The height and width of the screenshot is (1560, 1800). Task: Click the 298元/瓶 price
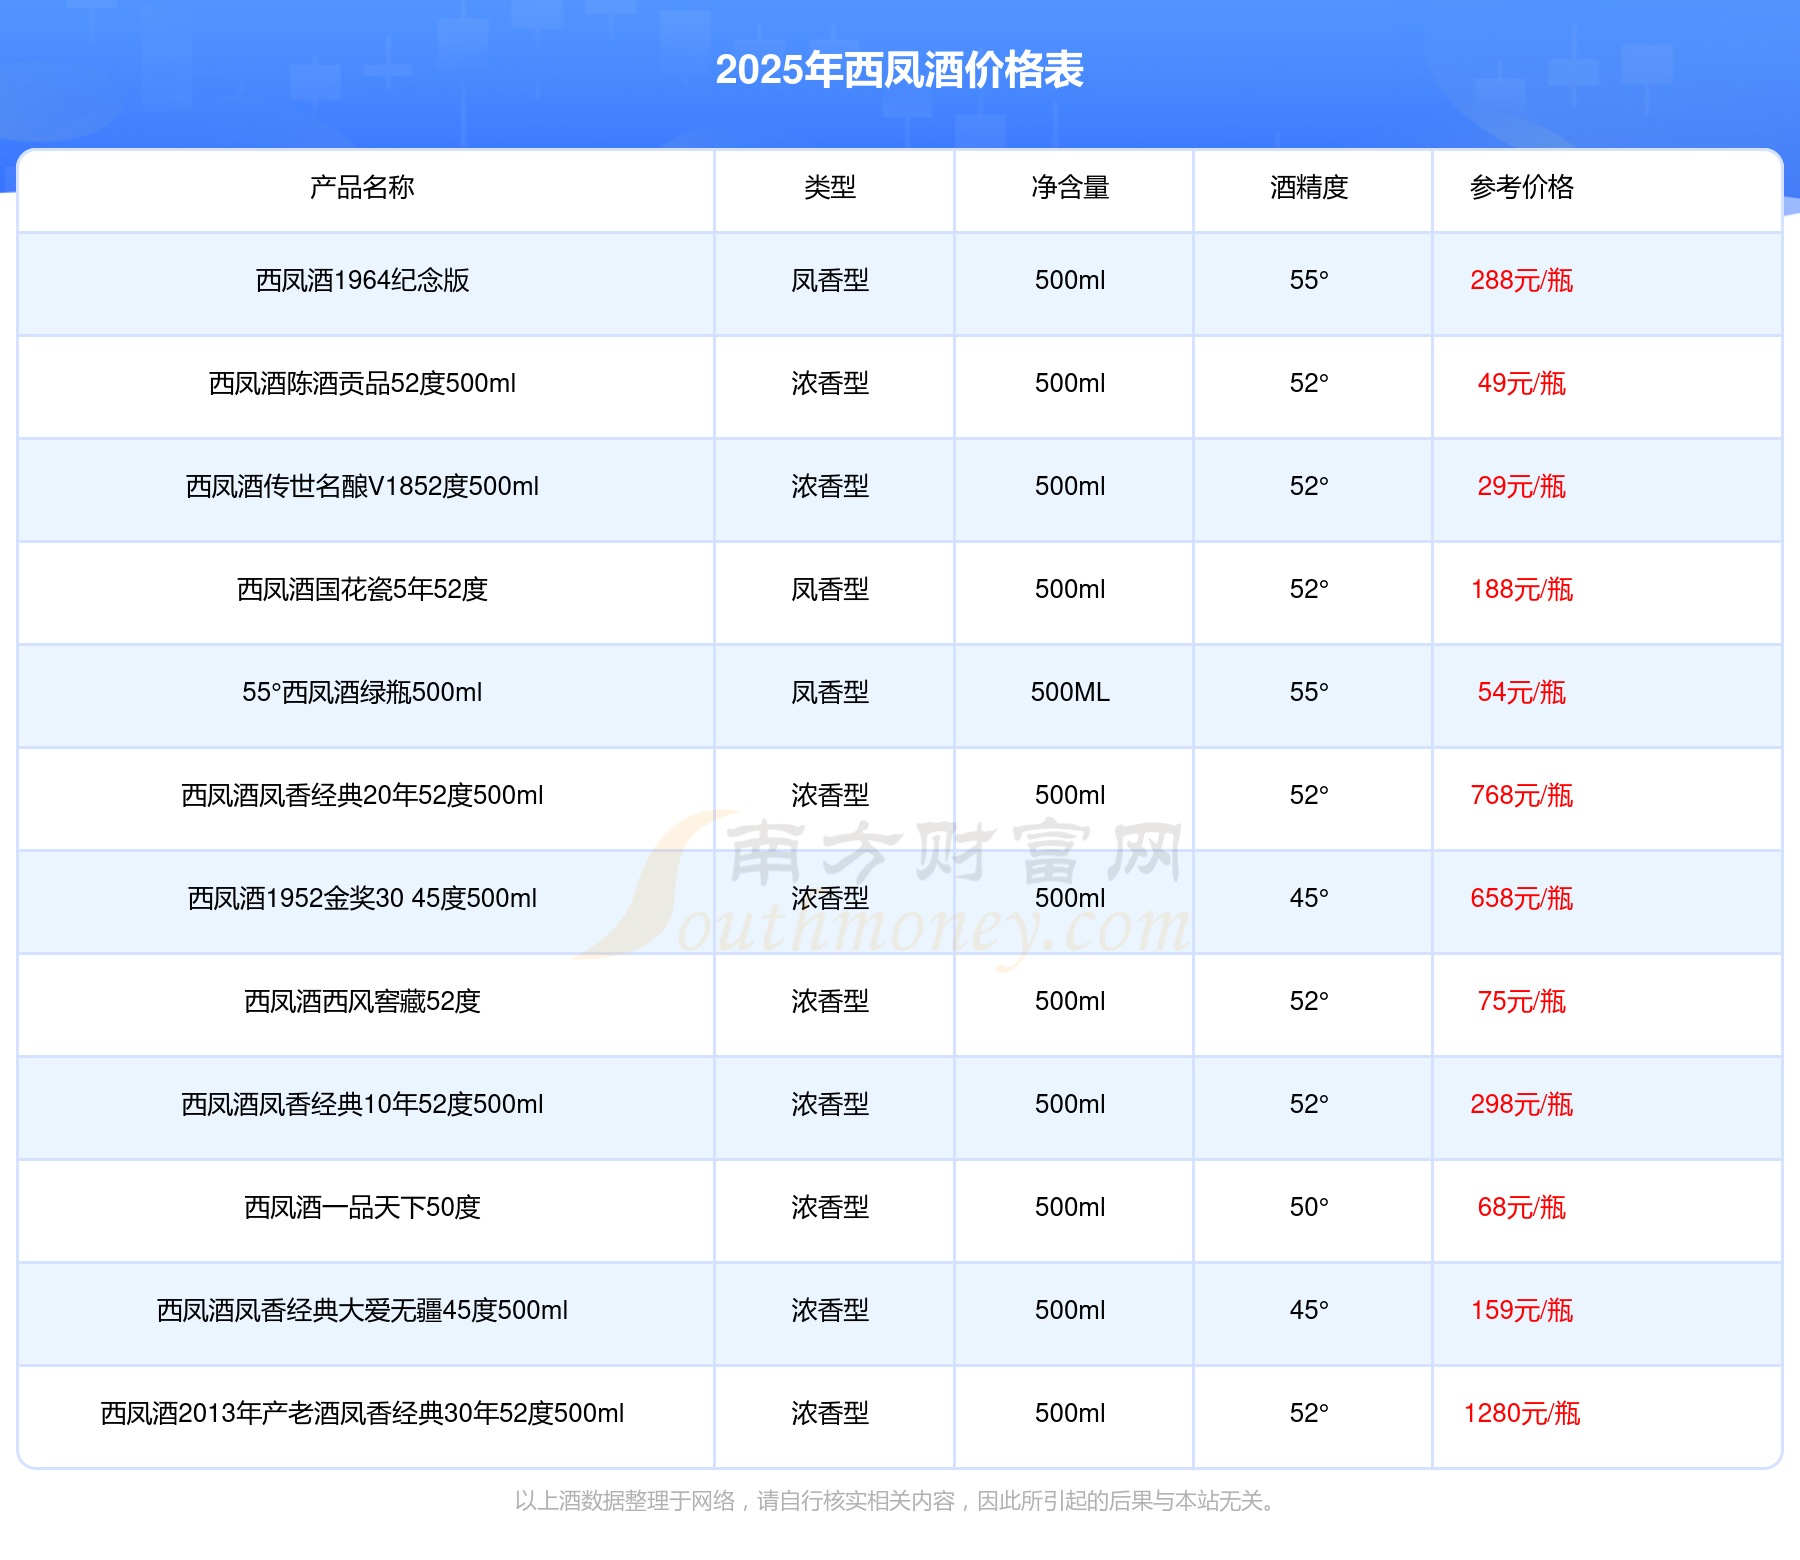coord(1522,1104)
